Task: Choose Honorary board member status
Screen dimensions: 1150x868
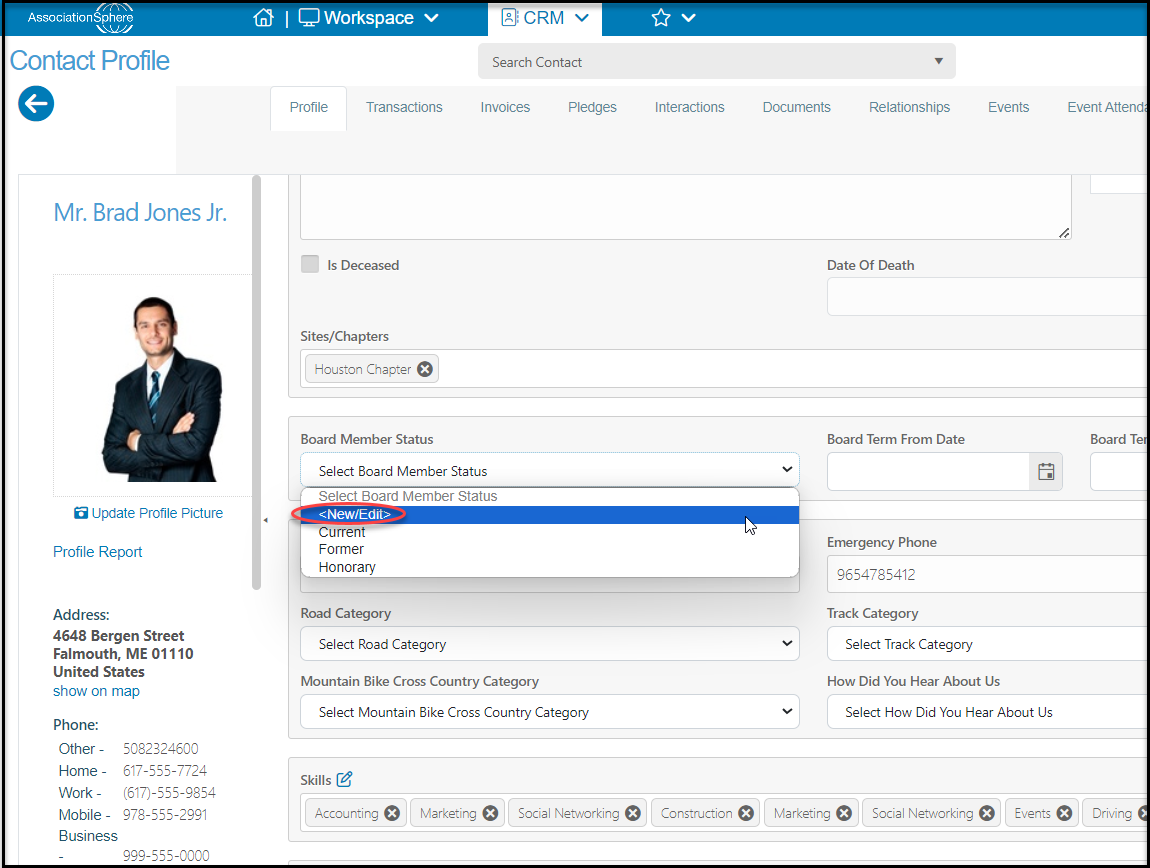Action: pos(347,567)
